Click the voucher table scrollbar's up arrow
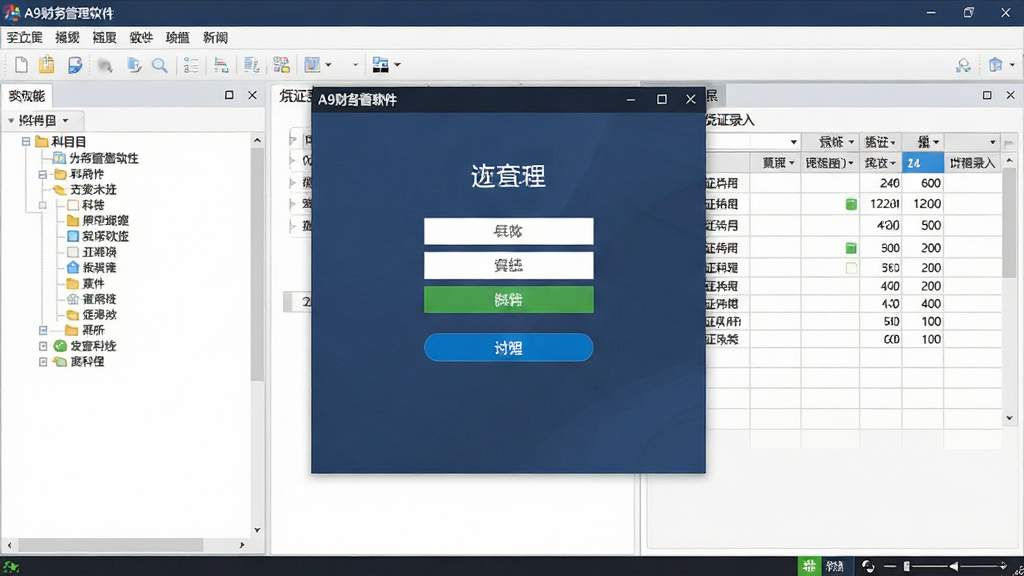This screenshot has height=576, width=1024. pos(1010,160)
